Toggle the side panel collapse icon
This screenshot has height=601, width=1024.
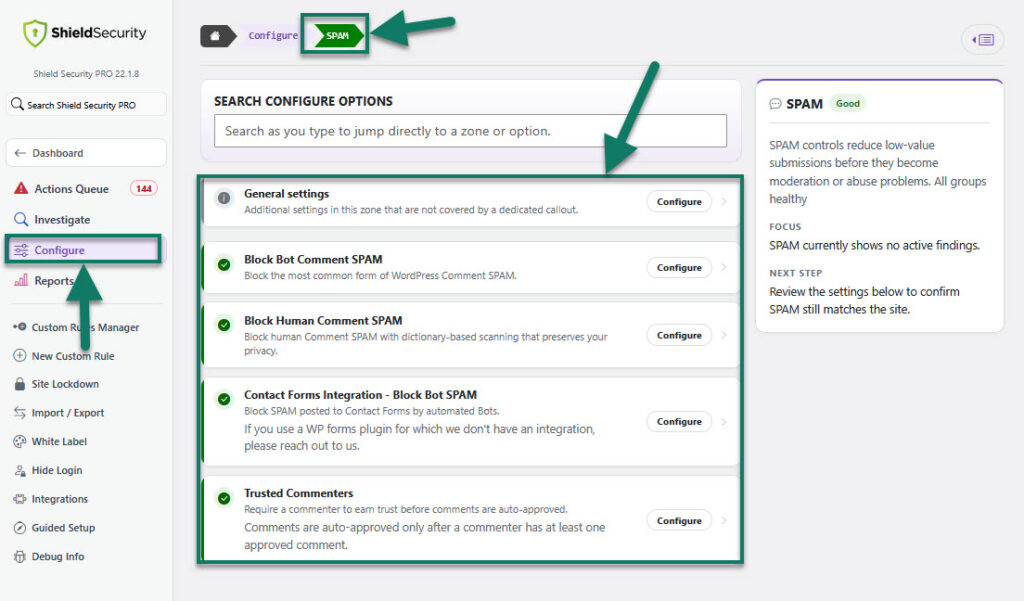983,40
